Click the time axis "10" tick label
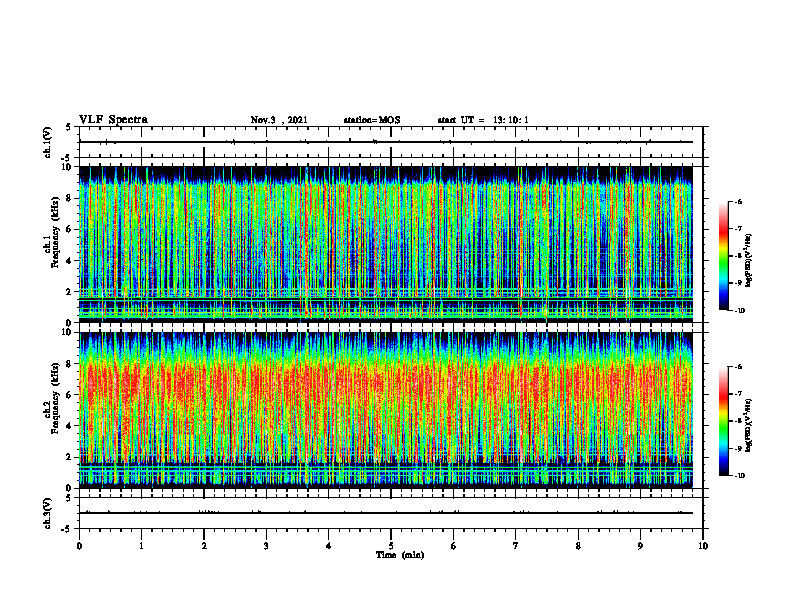This screenshot has width=792, height=612. 703,546
